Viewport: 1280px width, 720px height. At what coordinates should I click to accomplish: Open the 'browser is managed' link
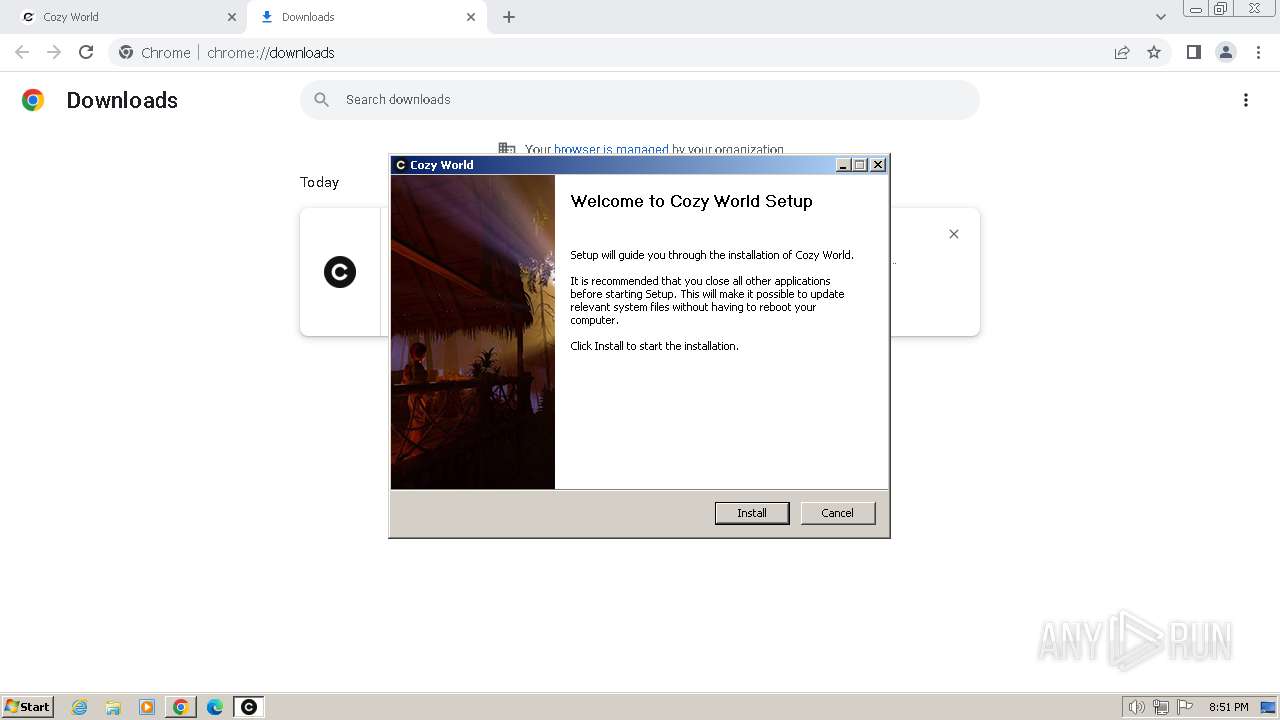[611, 150]
